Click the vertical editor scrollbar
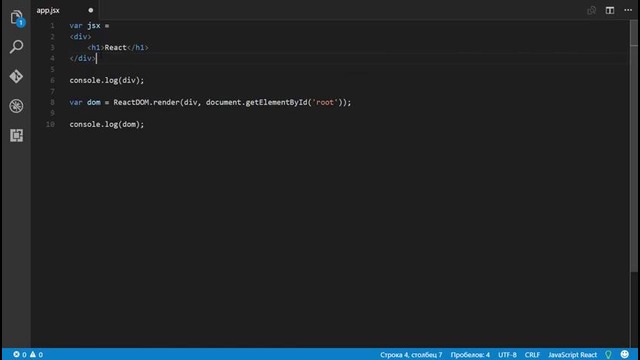Screen dimensions: 640x360 click(634, 147)
